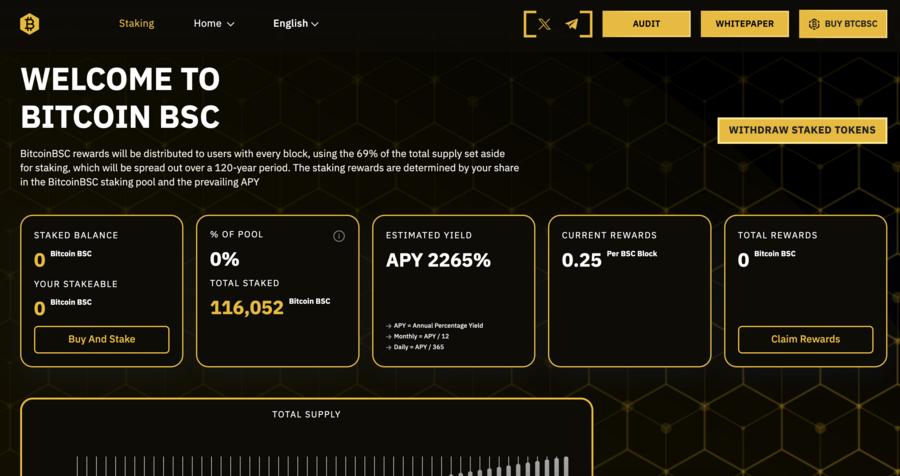Click Withdraw Staked Tokens button

click(x=802, y=130)
